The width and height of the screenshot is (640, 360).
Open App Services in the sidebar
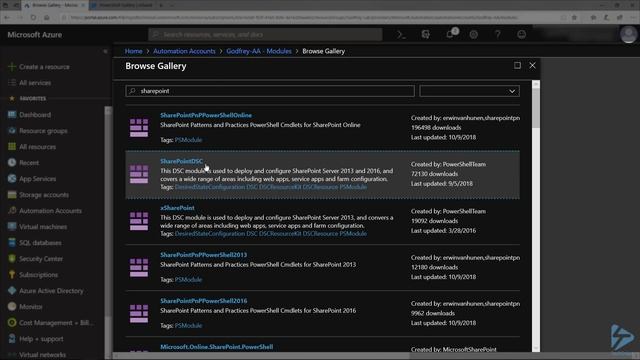pyautogui.click(x=38, y=179)
